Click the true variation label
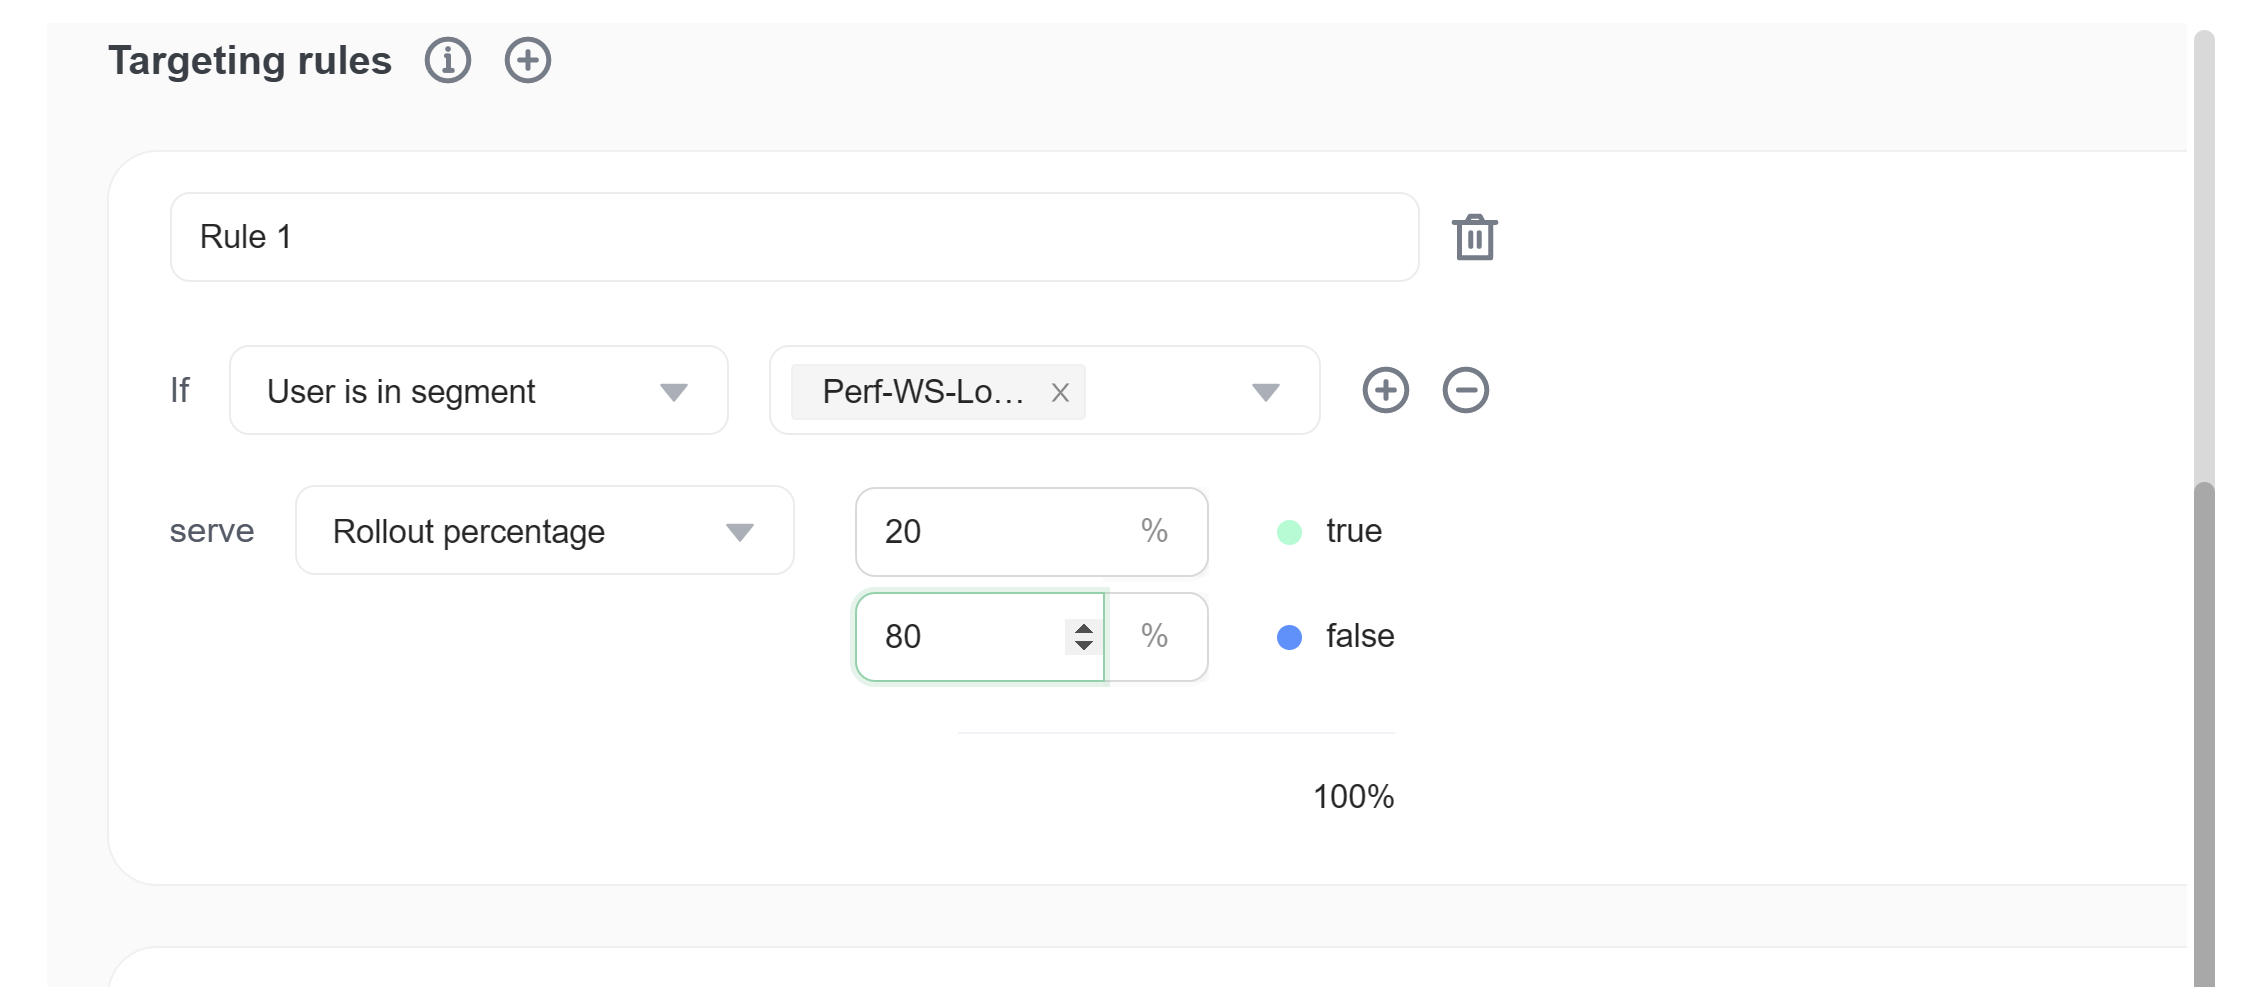The width and height of the screenshot is (2263, 987). pyautogui.click(x=1353, y=531)
